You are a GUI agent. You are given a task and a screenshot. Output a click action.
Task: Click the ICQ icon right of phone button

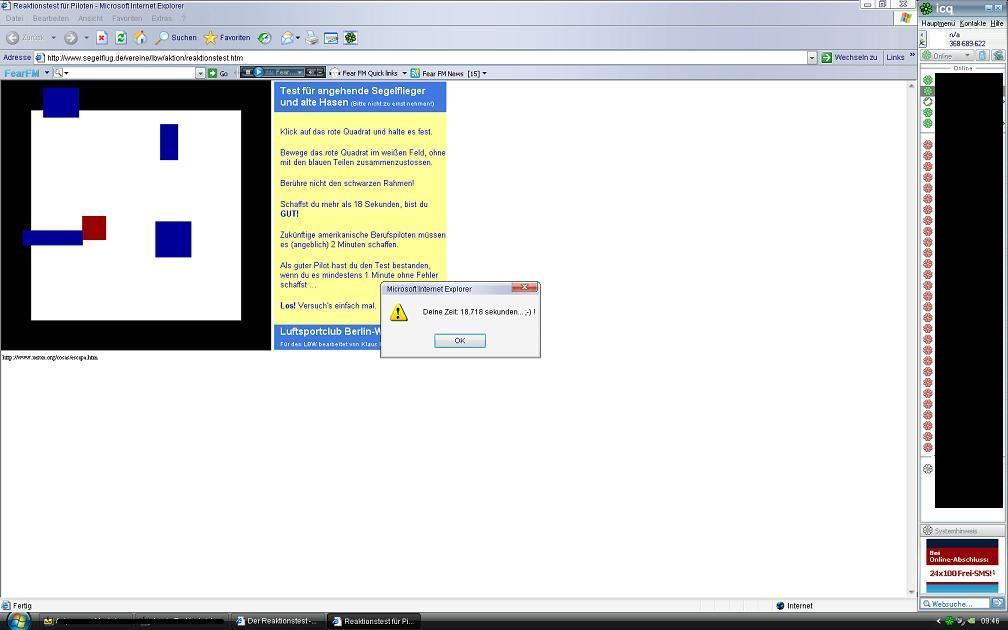point(998,56)
